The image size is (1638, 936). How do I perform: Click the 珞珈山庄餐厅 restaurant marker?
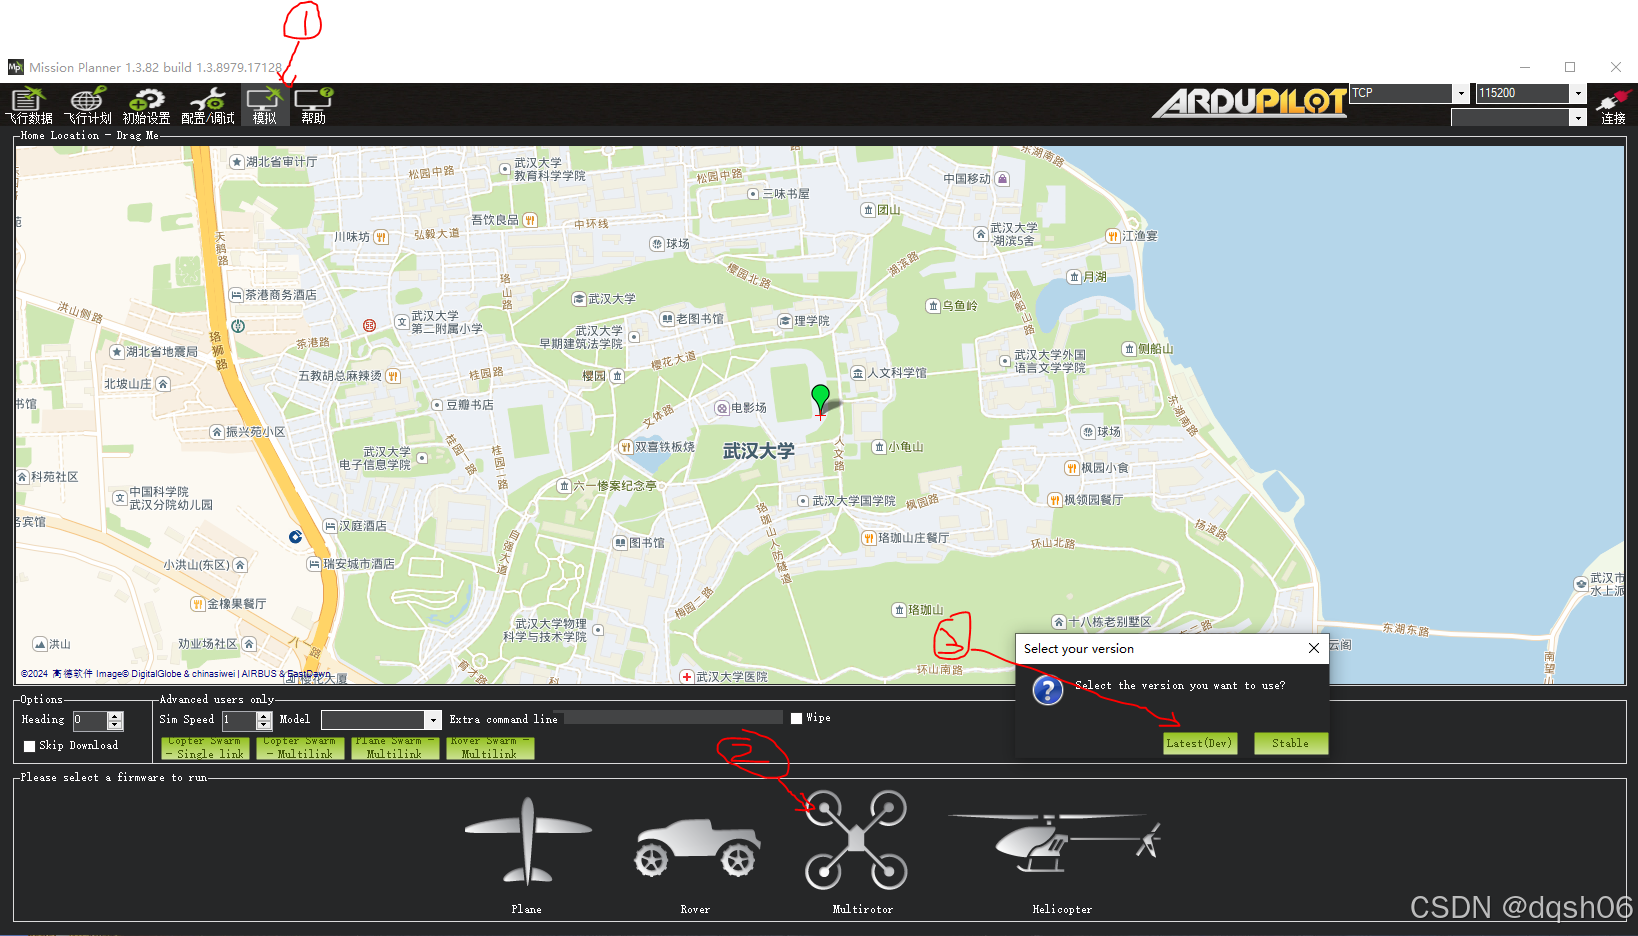click(869, 538)
